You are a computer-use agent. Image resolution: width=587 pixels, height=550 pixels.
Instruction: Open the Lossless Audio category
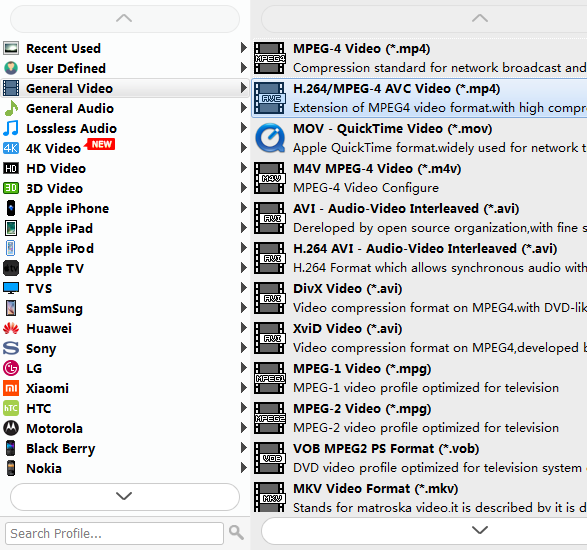click(x=125, y=128)
